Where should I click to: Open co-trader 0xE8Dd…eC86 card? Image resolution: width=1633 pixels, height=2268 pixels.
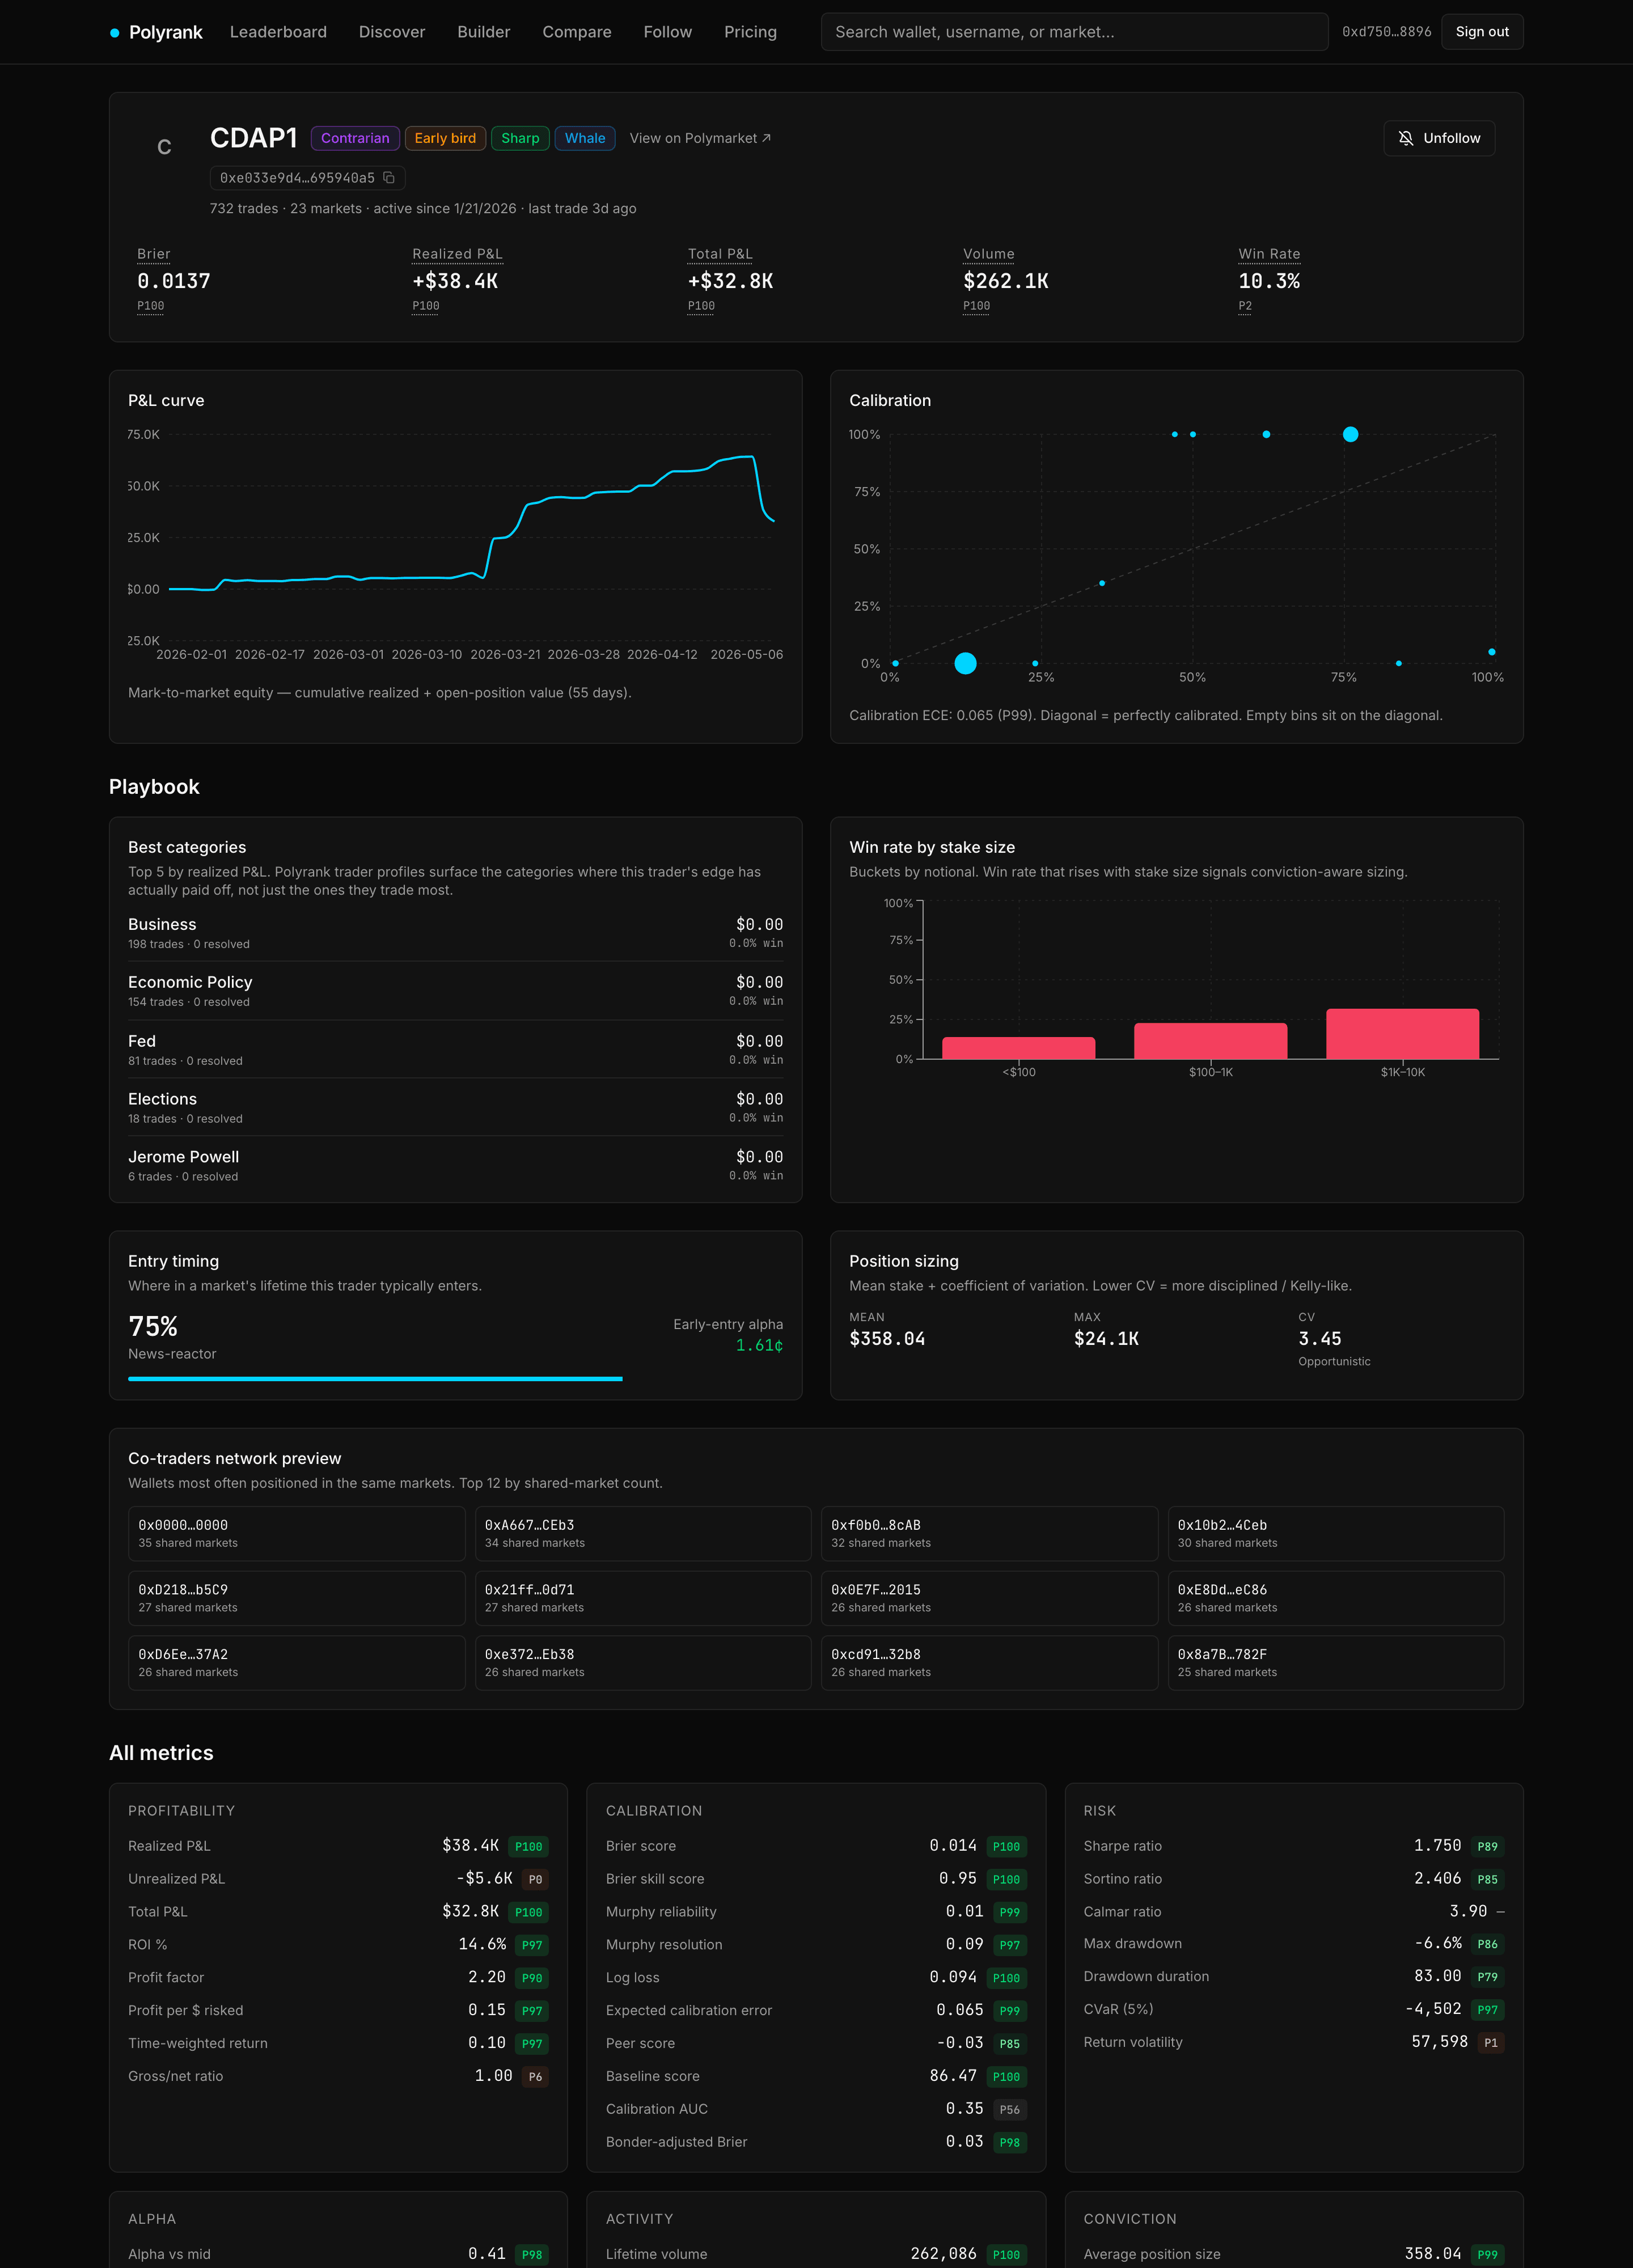coord(1336,1598)
